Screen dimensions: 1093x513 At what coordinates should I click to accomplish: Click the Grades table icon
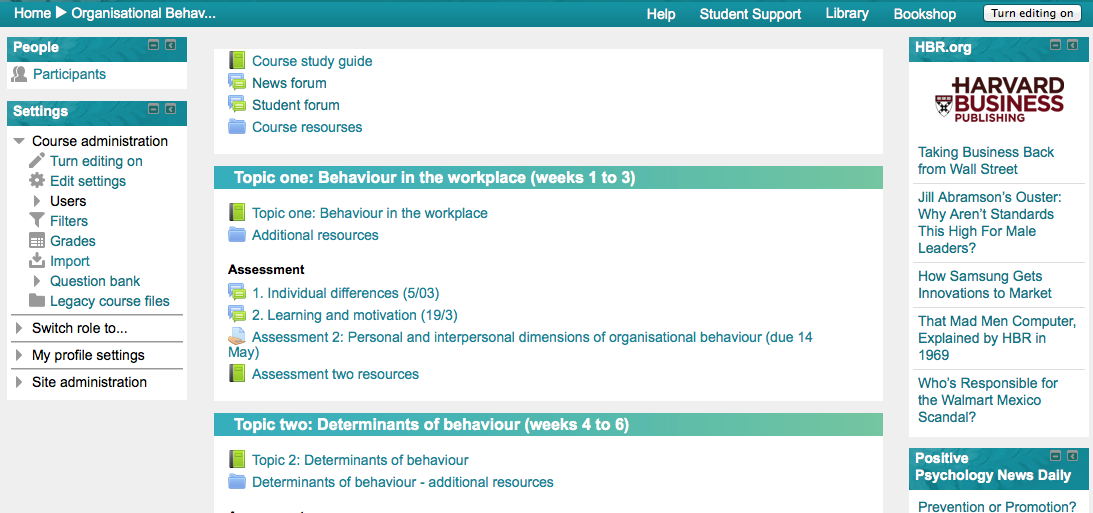(x=37, y=241)
